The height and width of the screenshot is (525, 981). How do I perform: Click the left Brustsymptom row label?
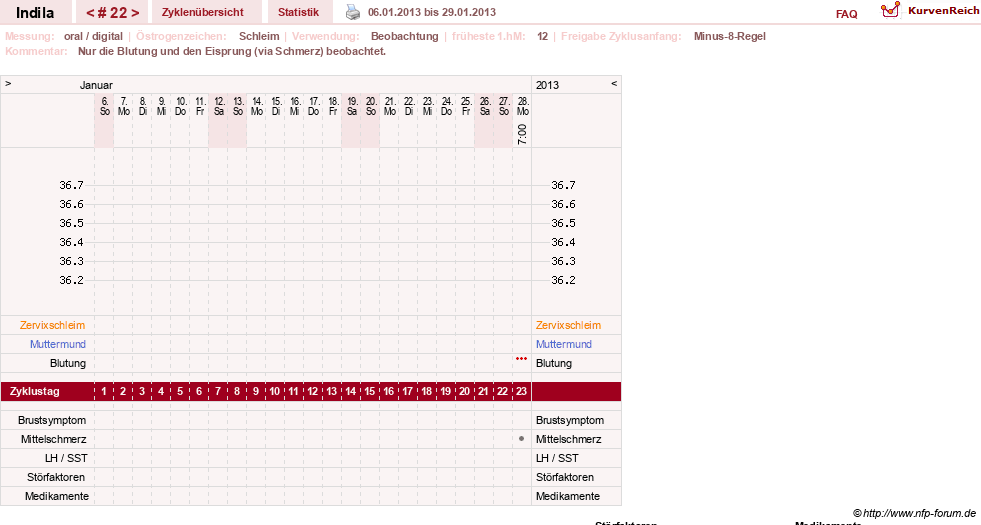coord(52,421)
